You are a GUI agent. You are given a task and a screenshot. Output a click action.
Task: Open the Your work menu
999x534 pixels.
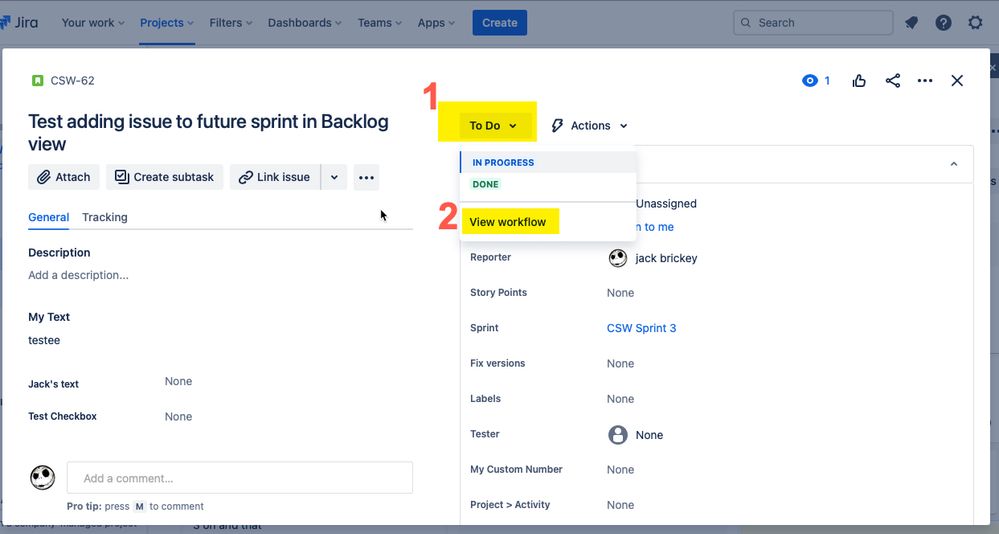(x=93, y=23)
